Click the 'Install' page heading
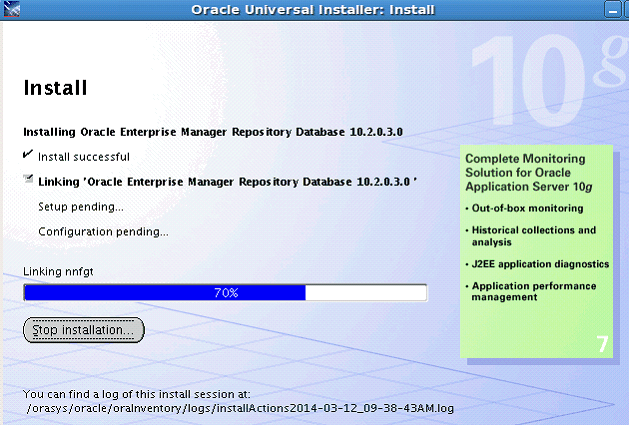This screenshot has height=426, width=630. click(x=55, y=88)
